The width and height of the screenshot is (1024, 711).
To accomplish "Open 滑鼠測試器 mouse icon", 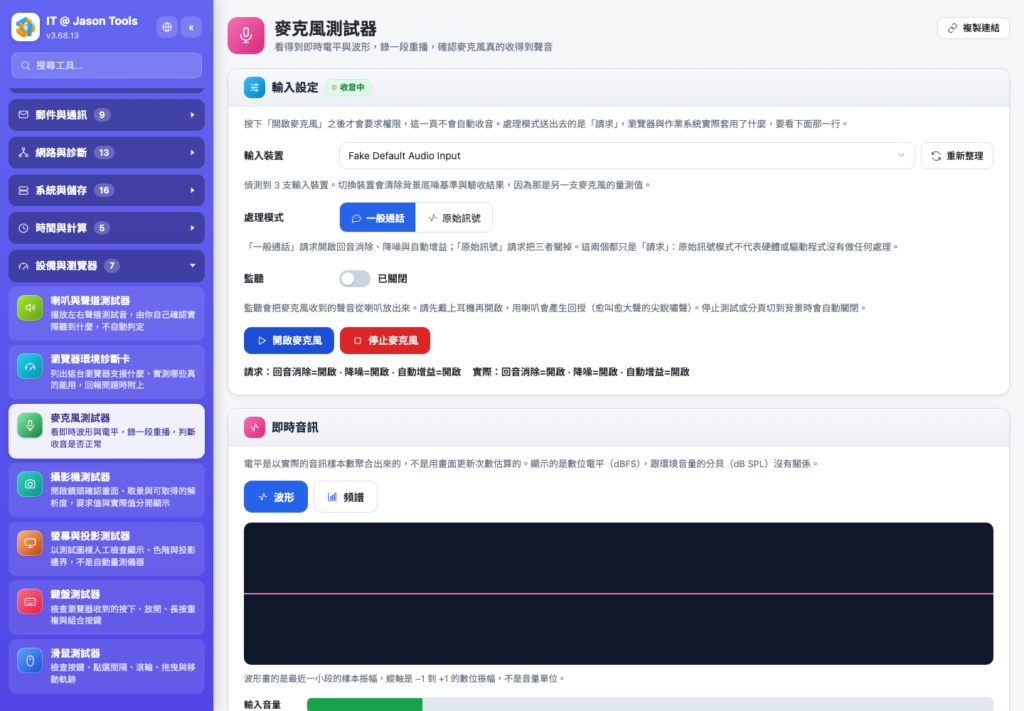I will click(30, 660).
